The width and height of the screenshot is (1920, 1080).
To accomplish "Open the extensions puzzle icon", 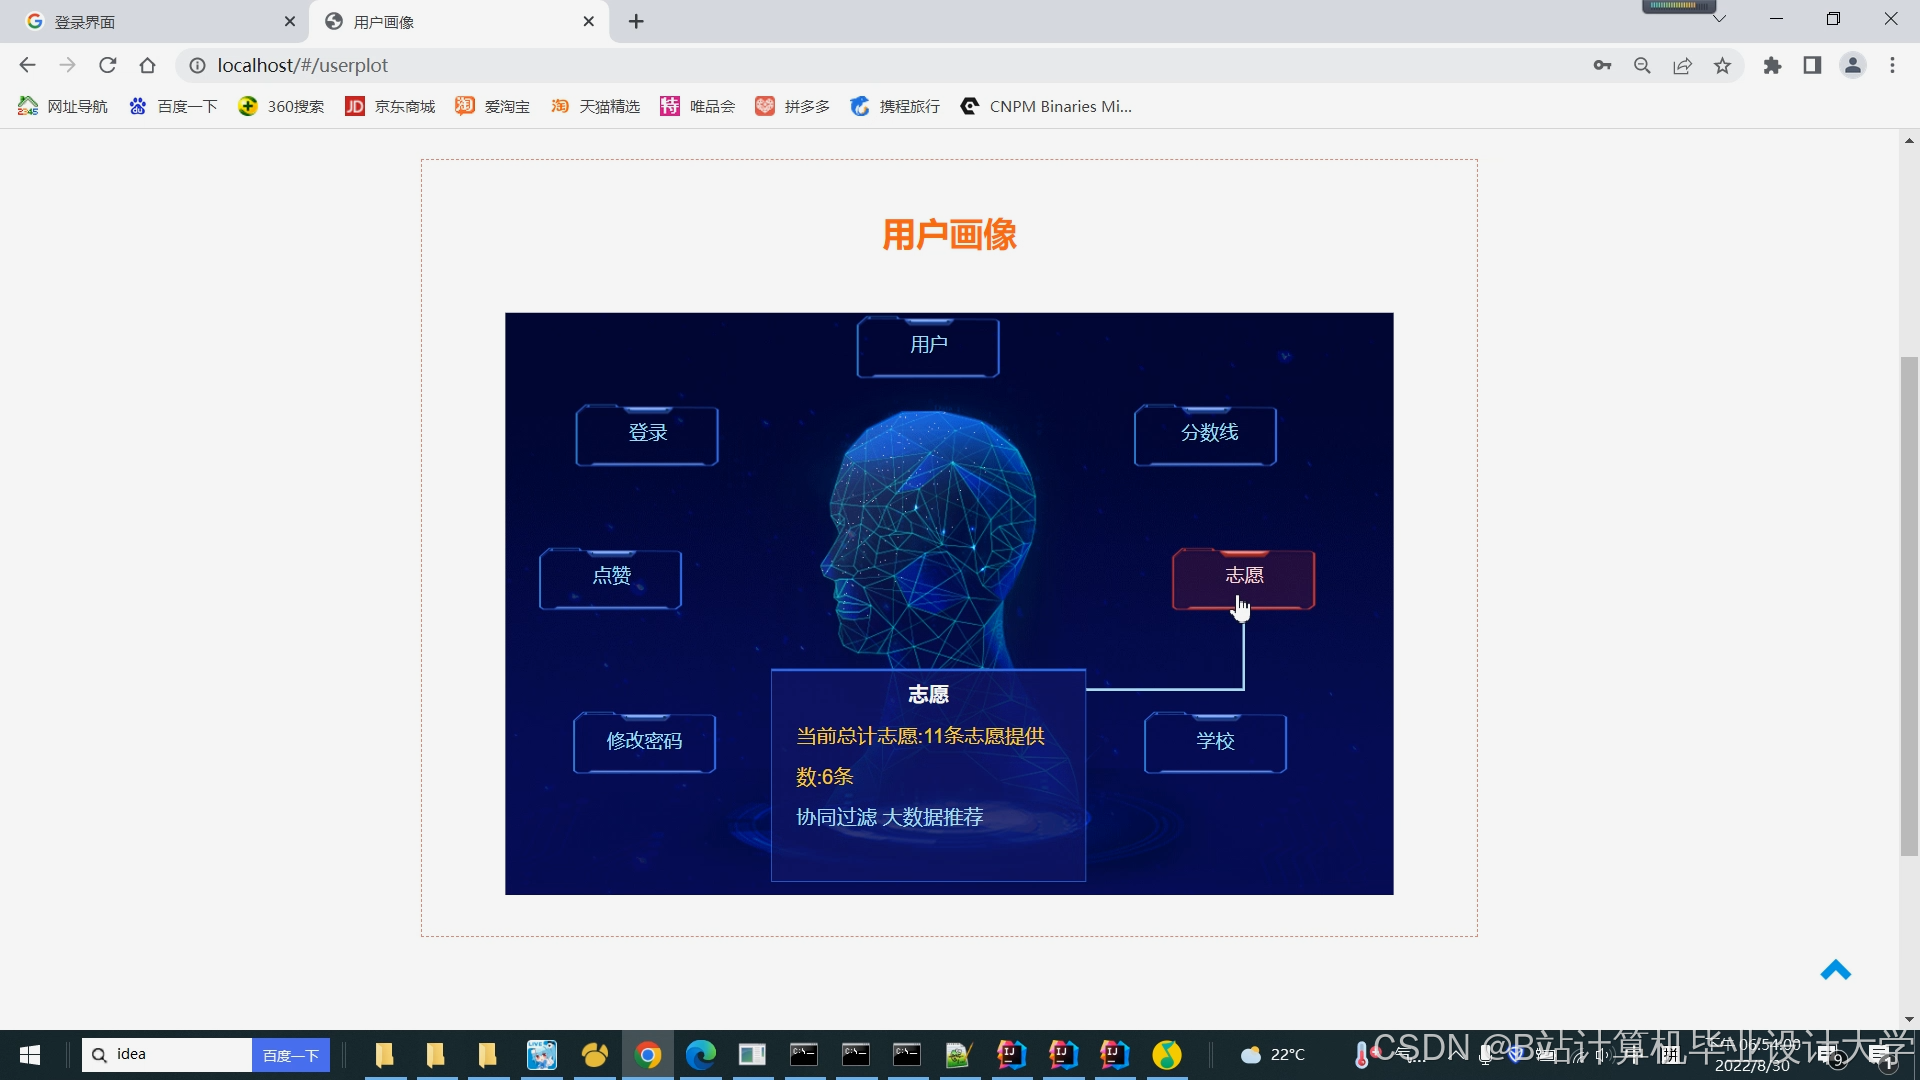I will [1772, 65].
